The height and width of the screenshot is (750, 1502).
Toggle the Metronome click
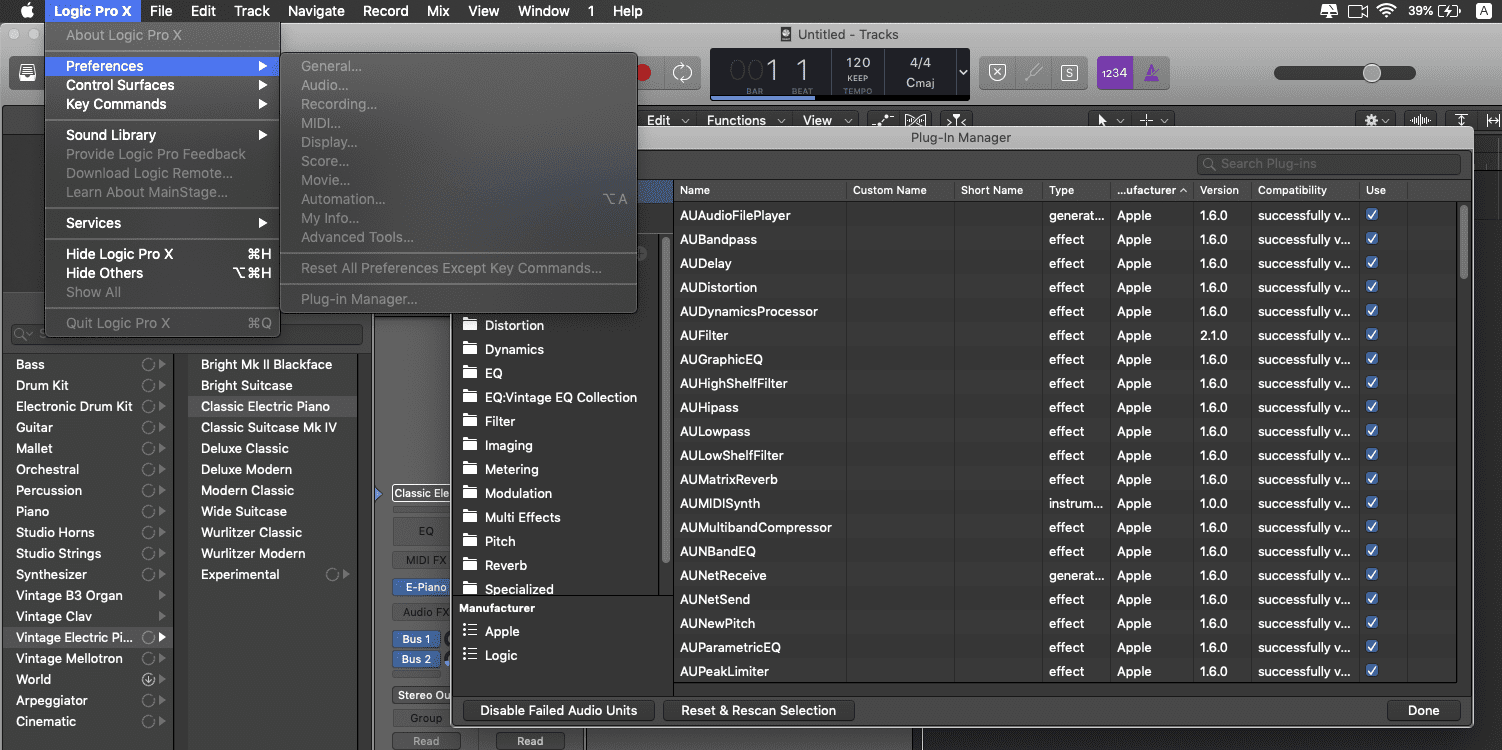point(1151,72)
